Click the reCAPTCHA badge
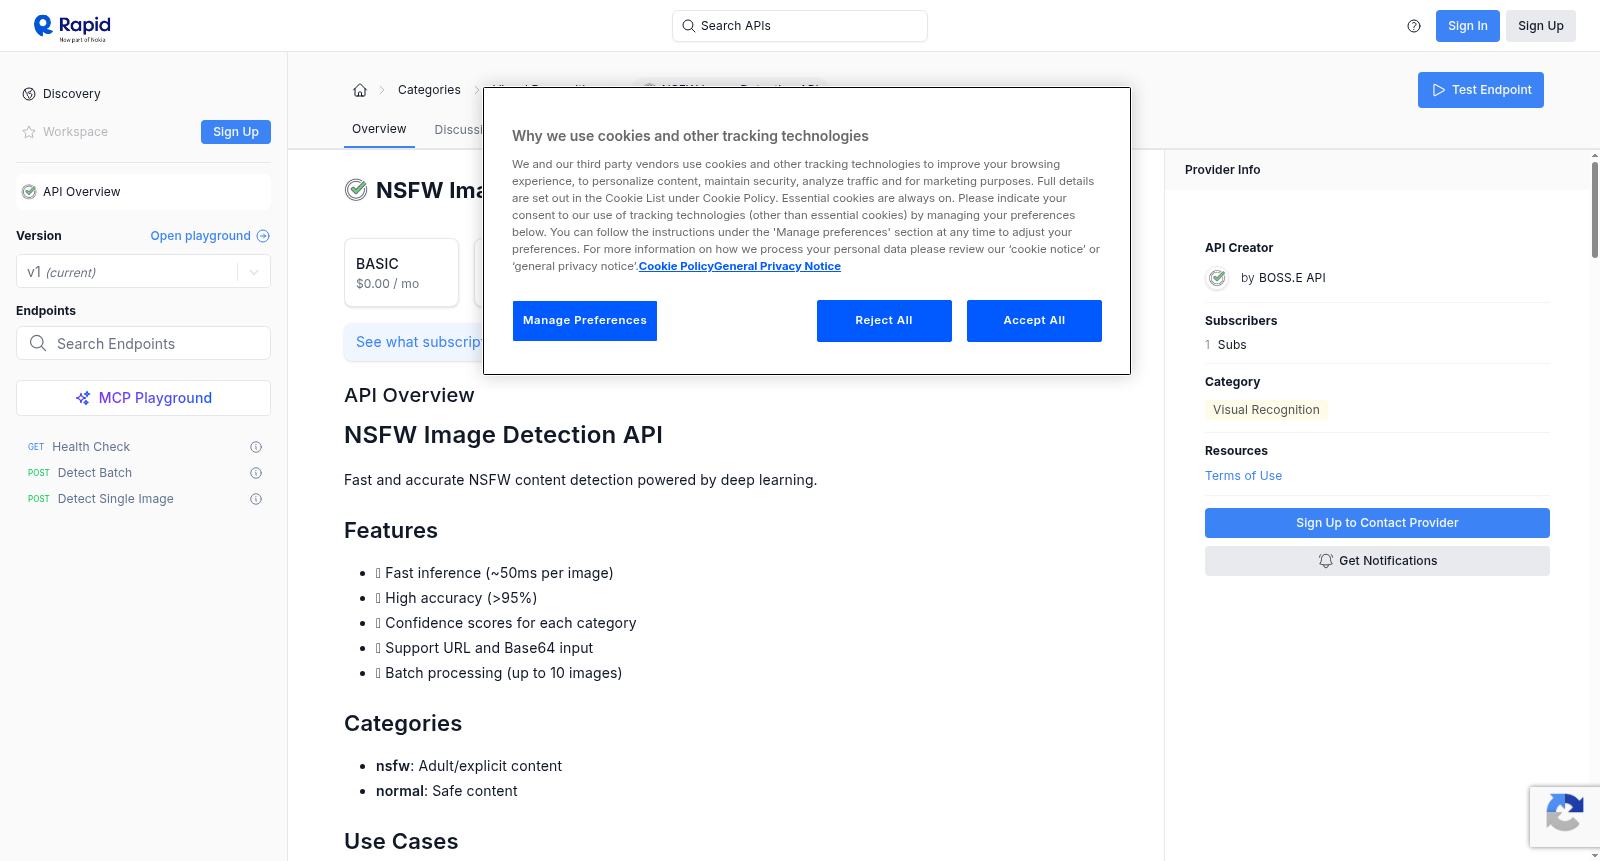Viewport: 1600px width, 861px height. (1564, 817)
